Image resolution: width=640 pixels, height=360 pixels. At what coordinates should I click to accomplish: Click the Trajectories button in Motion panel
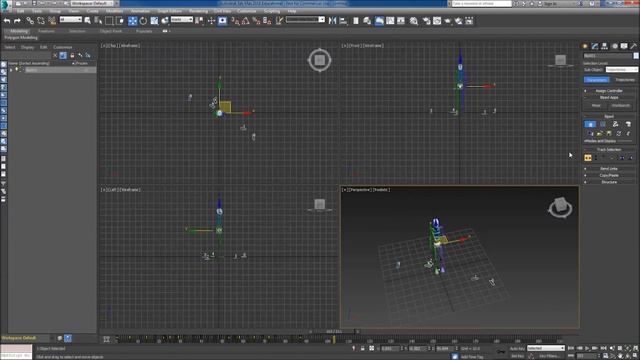pyautogui.click(x=624, y=80)
